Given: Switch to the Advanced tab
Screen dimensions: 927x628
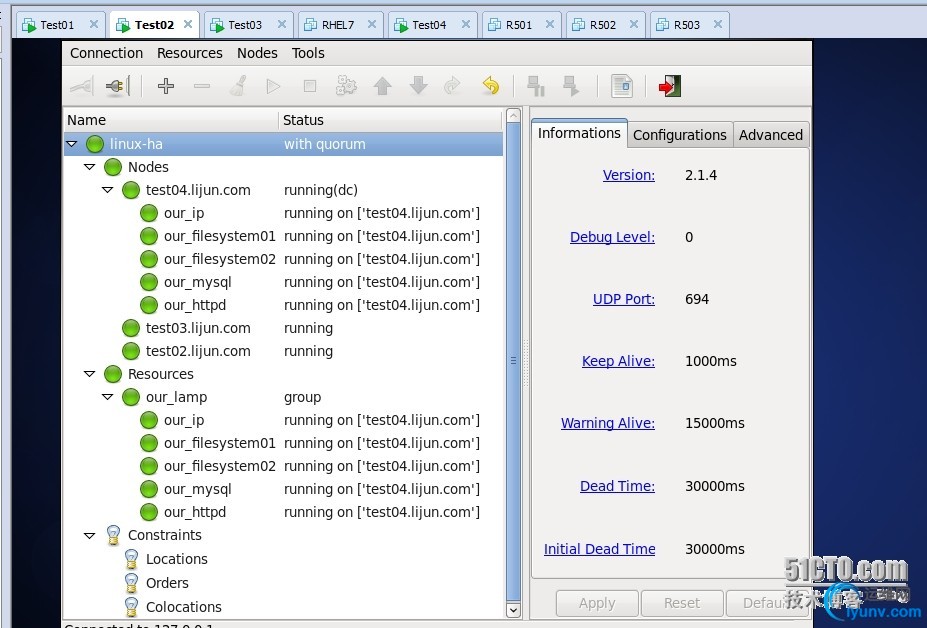Looking at the screenshot, I should [x=770, y=135].
